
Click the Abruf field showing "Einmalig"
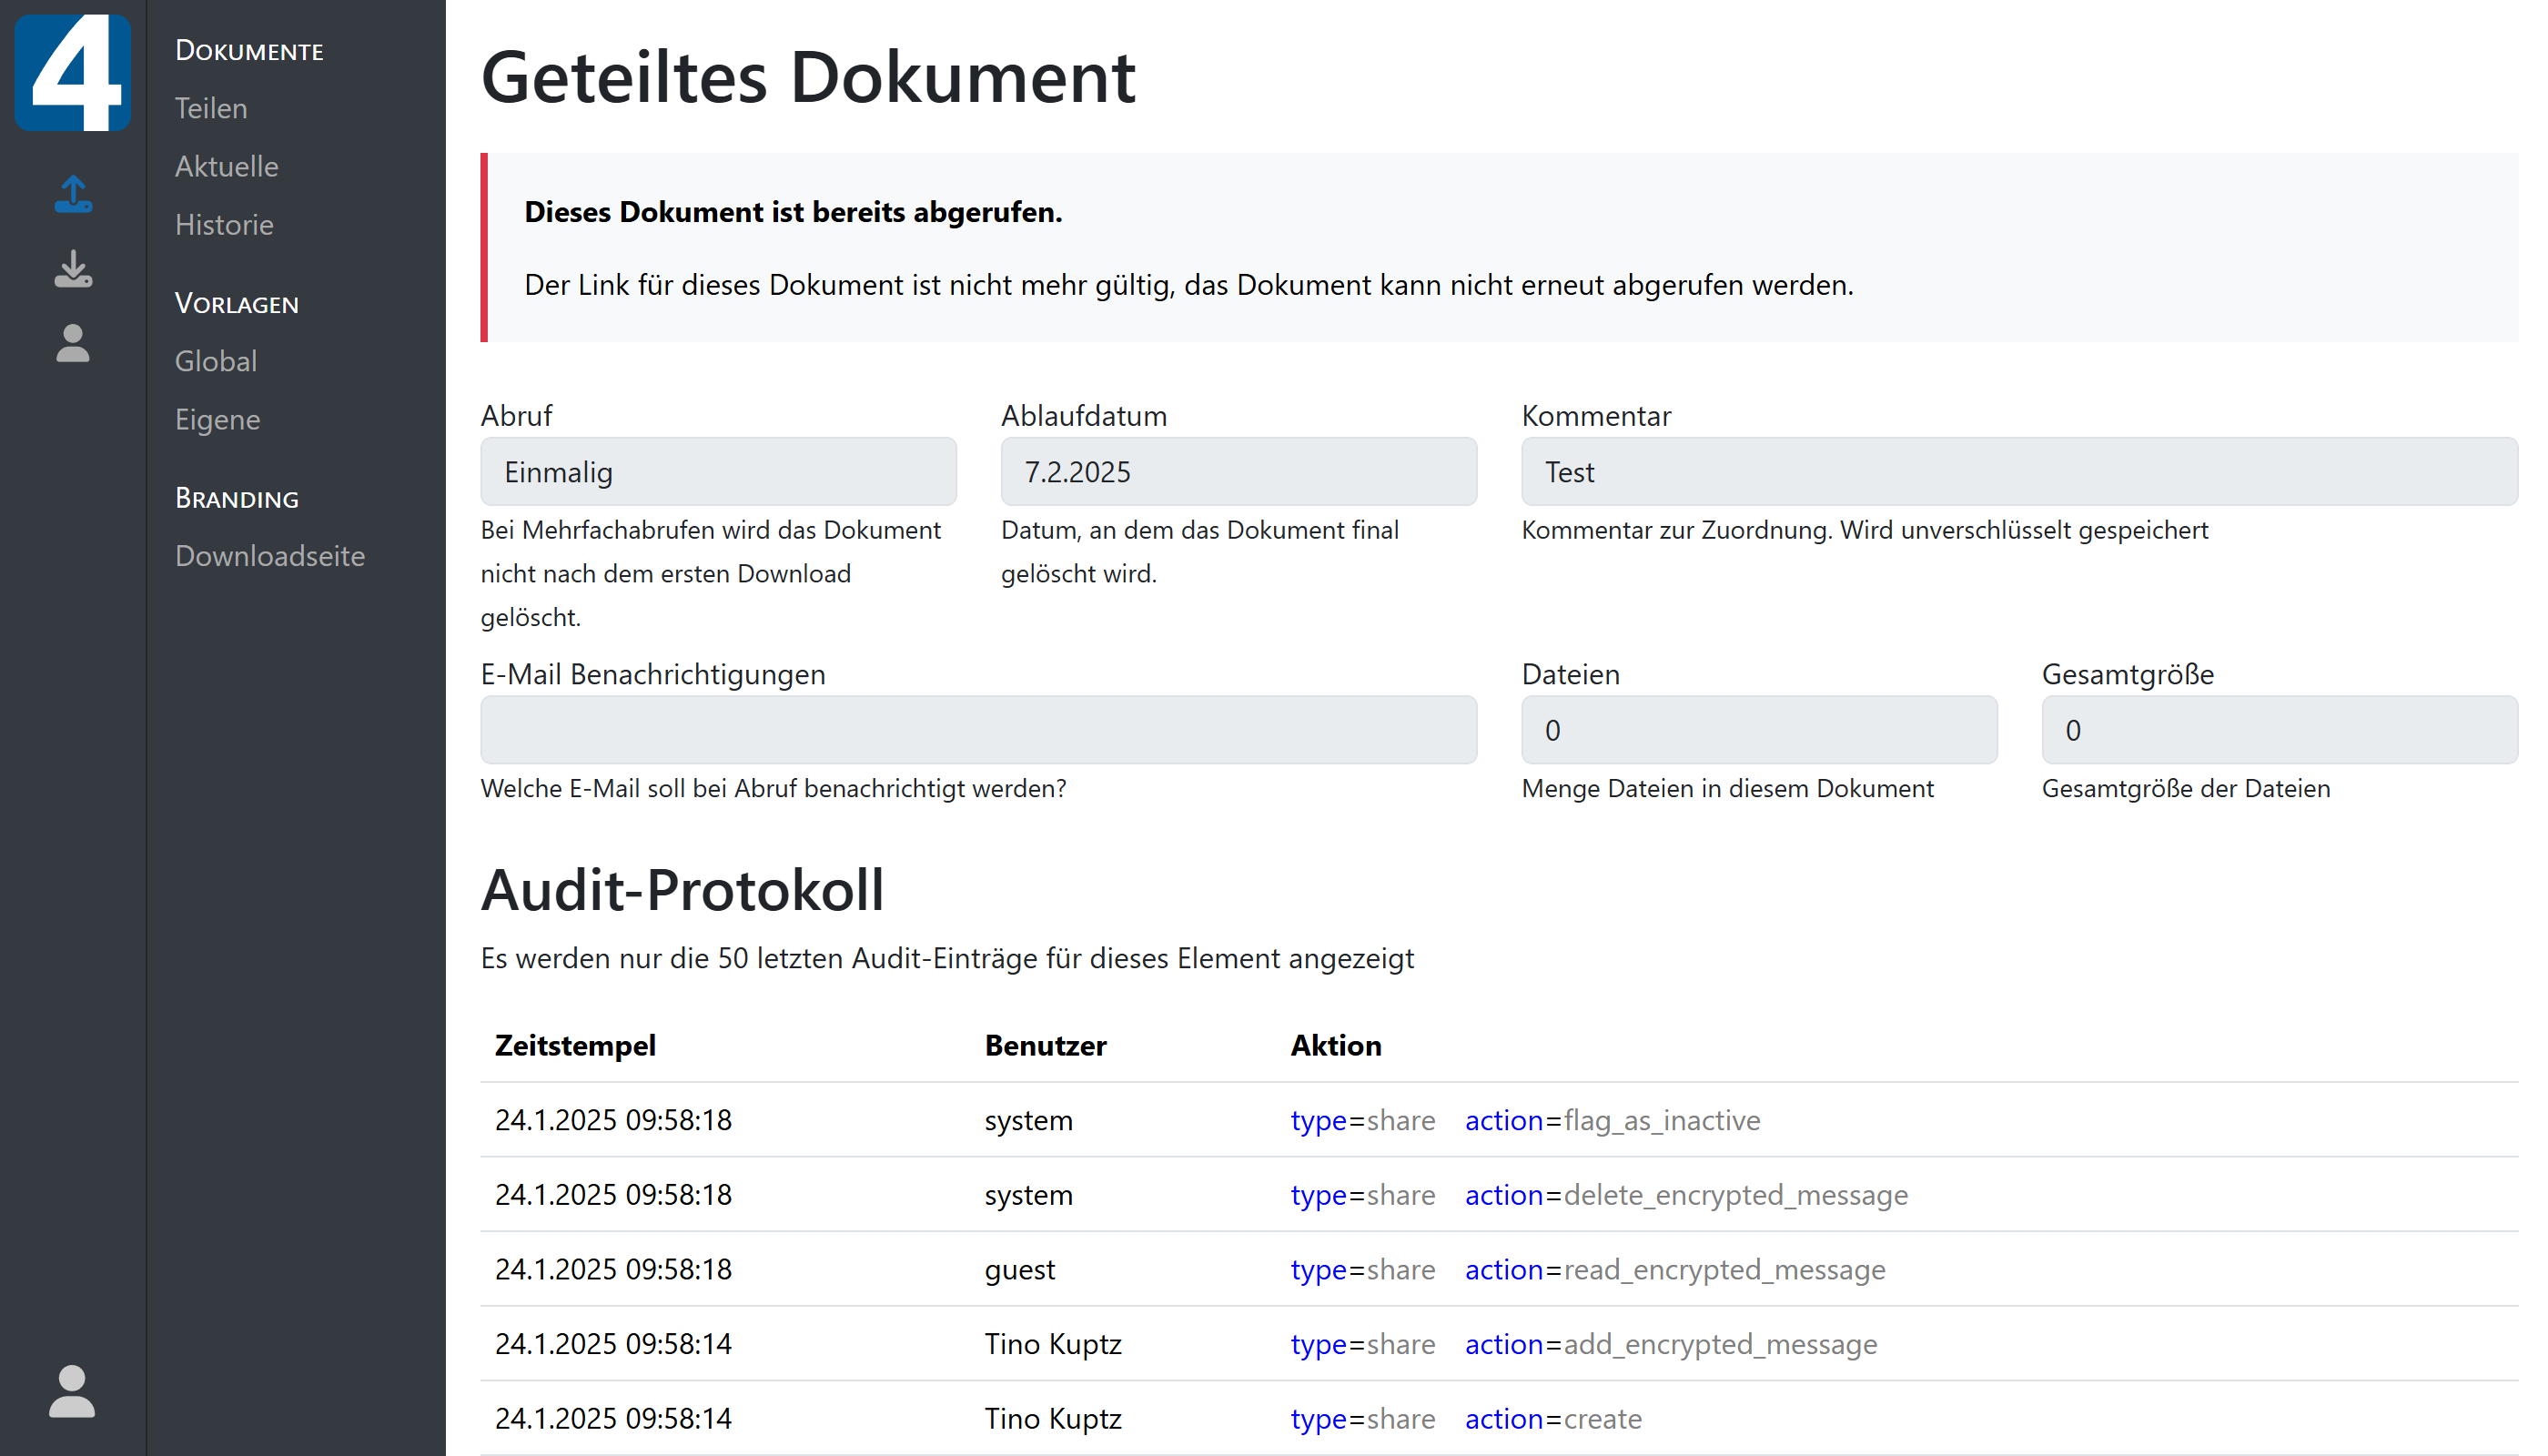(718, 471)
